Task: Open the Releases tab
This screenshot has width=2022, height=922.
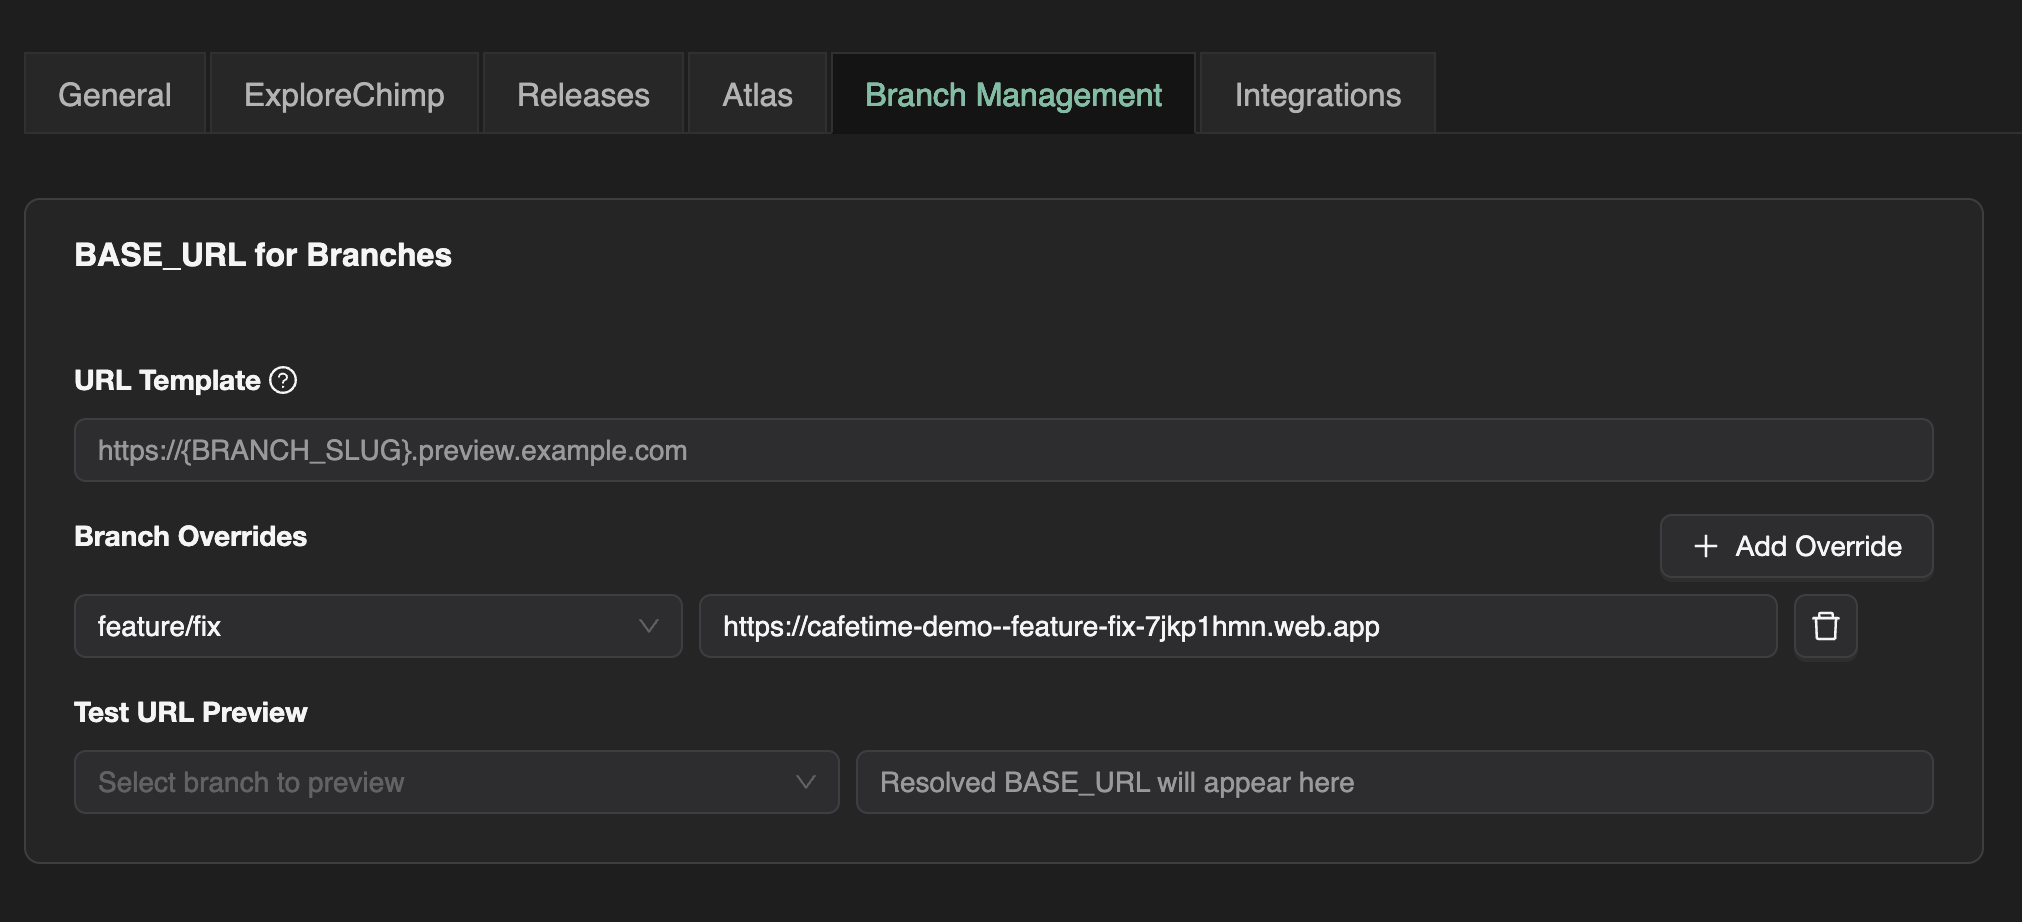Action: pyautogui.click(x=582, y=93)
